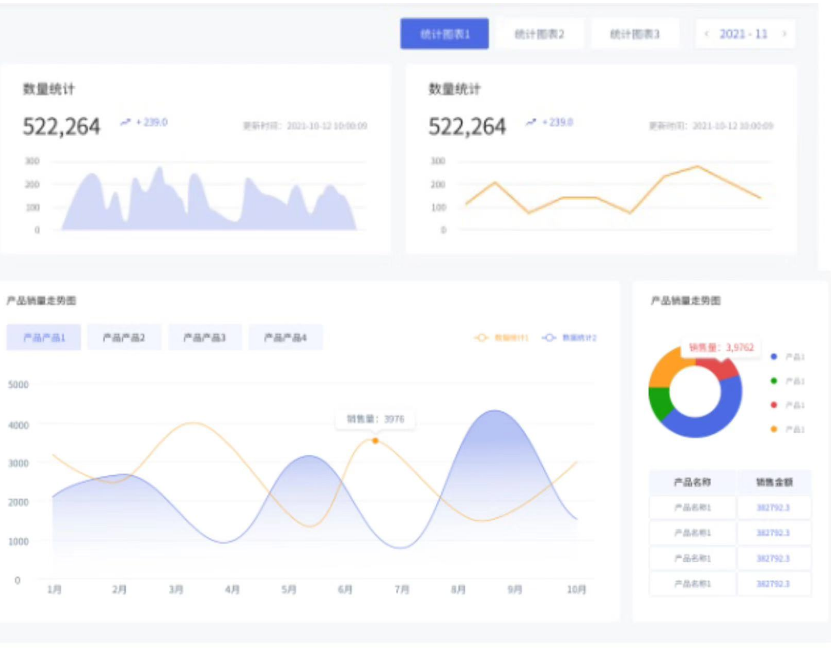Click the previous month arrow beside 2021-11
838x654 pixels.
point(708,34)
